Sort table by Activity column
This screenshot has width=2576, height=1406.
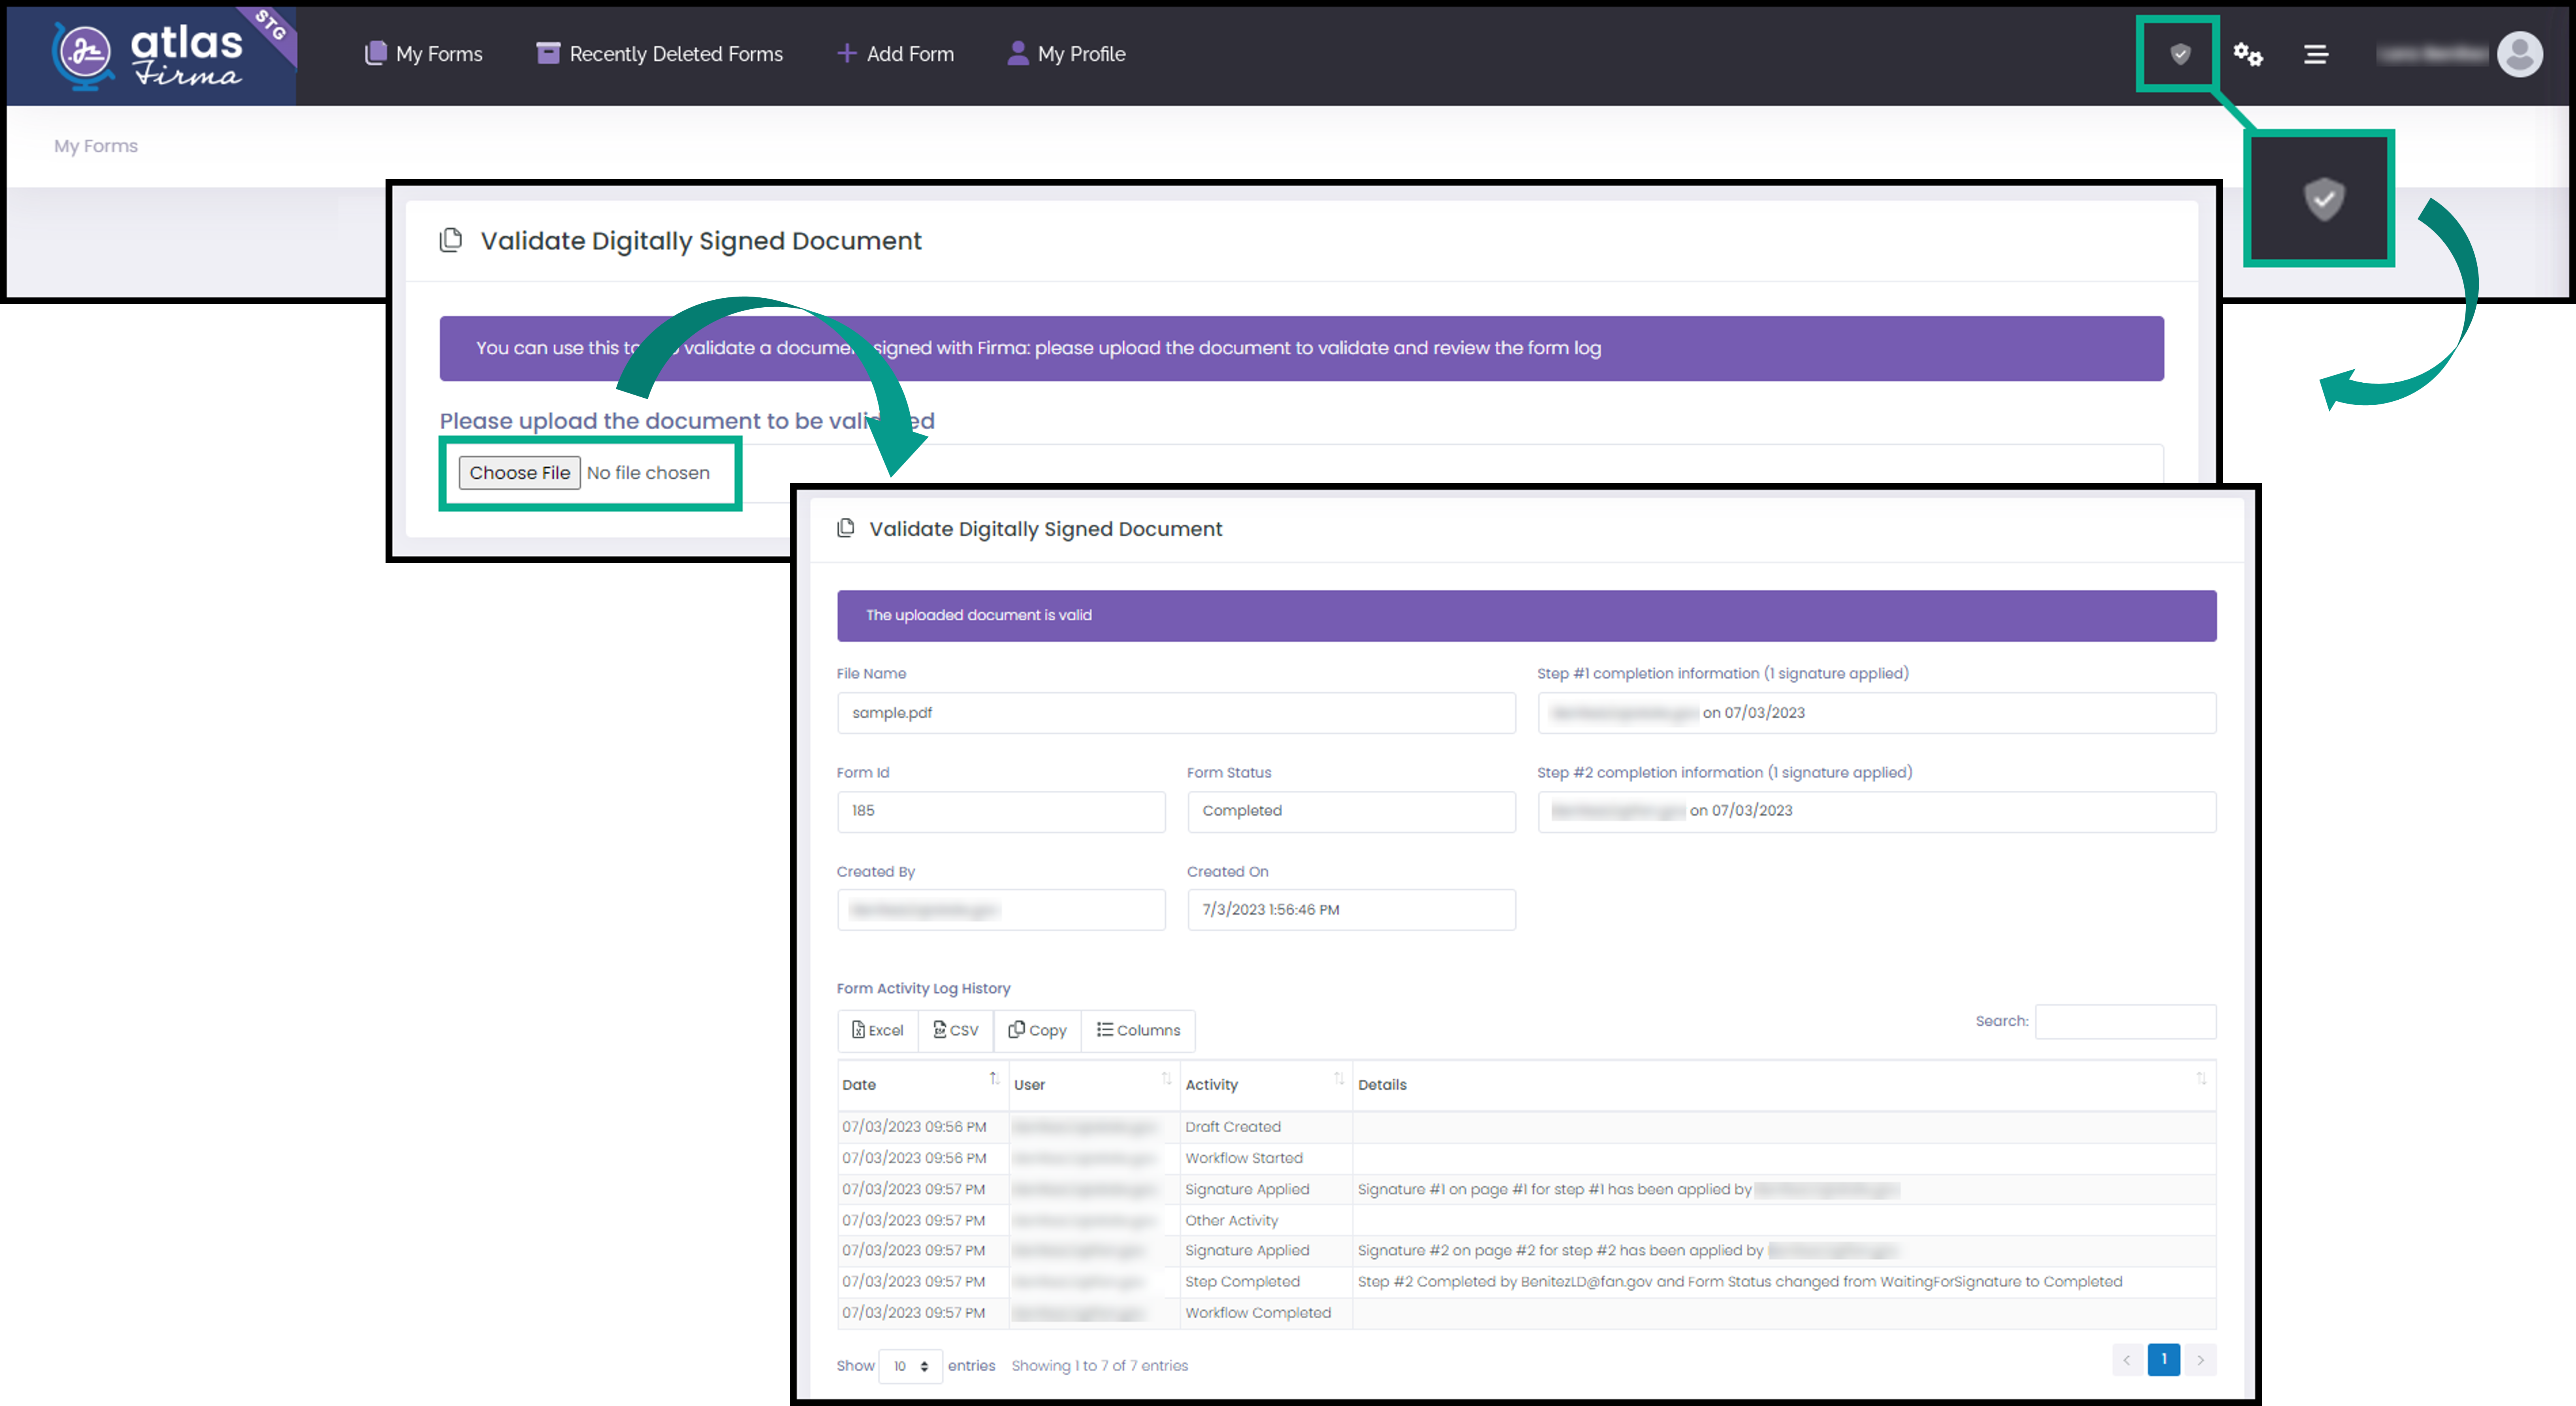(1266, 1085)
